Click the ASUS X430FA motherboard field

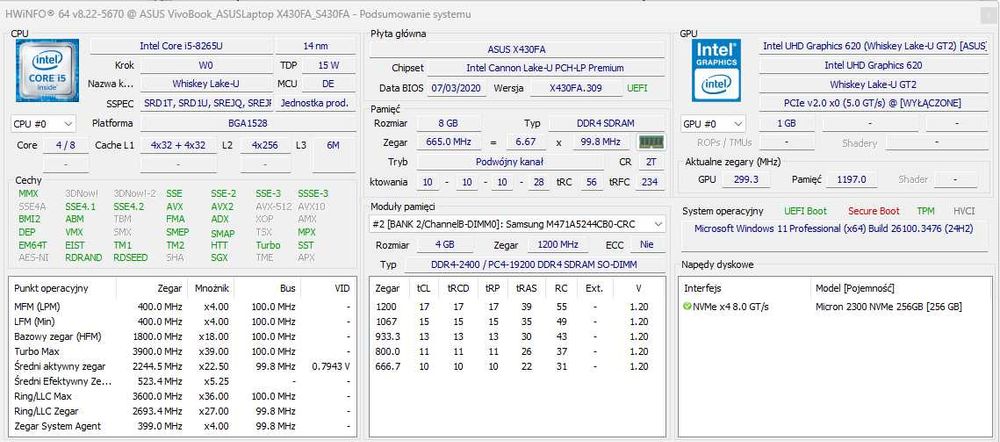[x=517, y=49]
